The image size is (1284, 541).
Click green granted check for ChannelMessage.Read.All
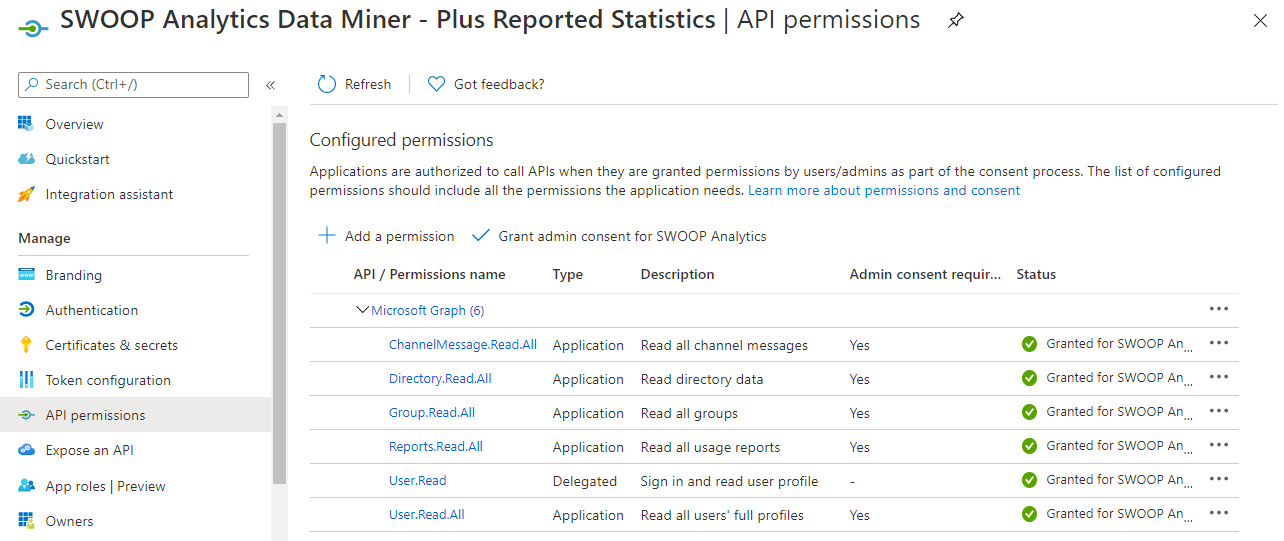coord(1029,344)
